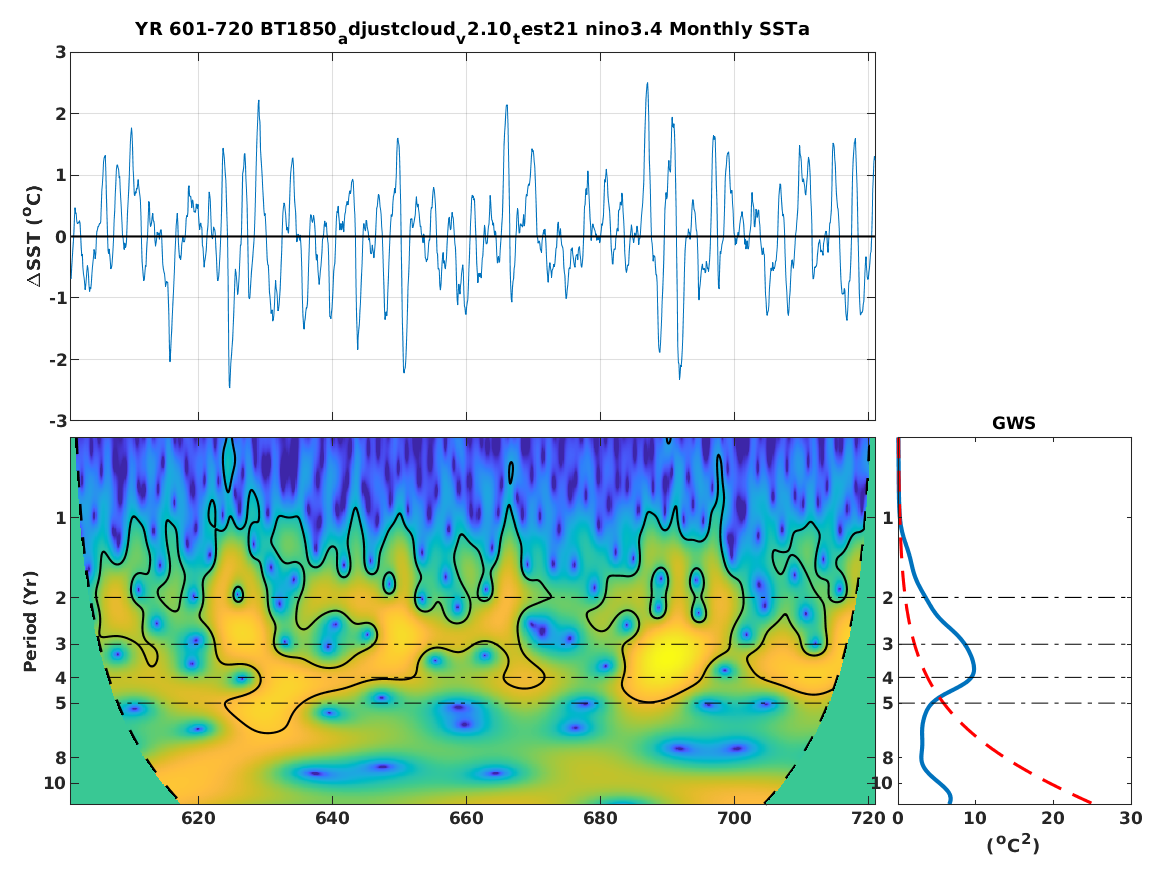Click the 'Period (Yr)' y-axis label

coord(31,621)
